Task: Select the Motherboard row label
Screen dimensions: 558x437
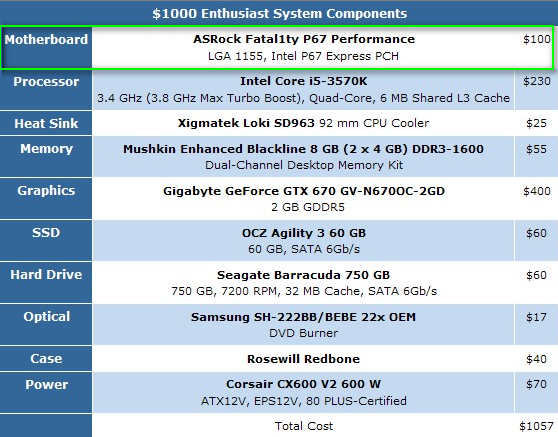Action: point(46,40)
